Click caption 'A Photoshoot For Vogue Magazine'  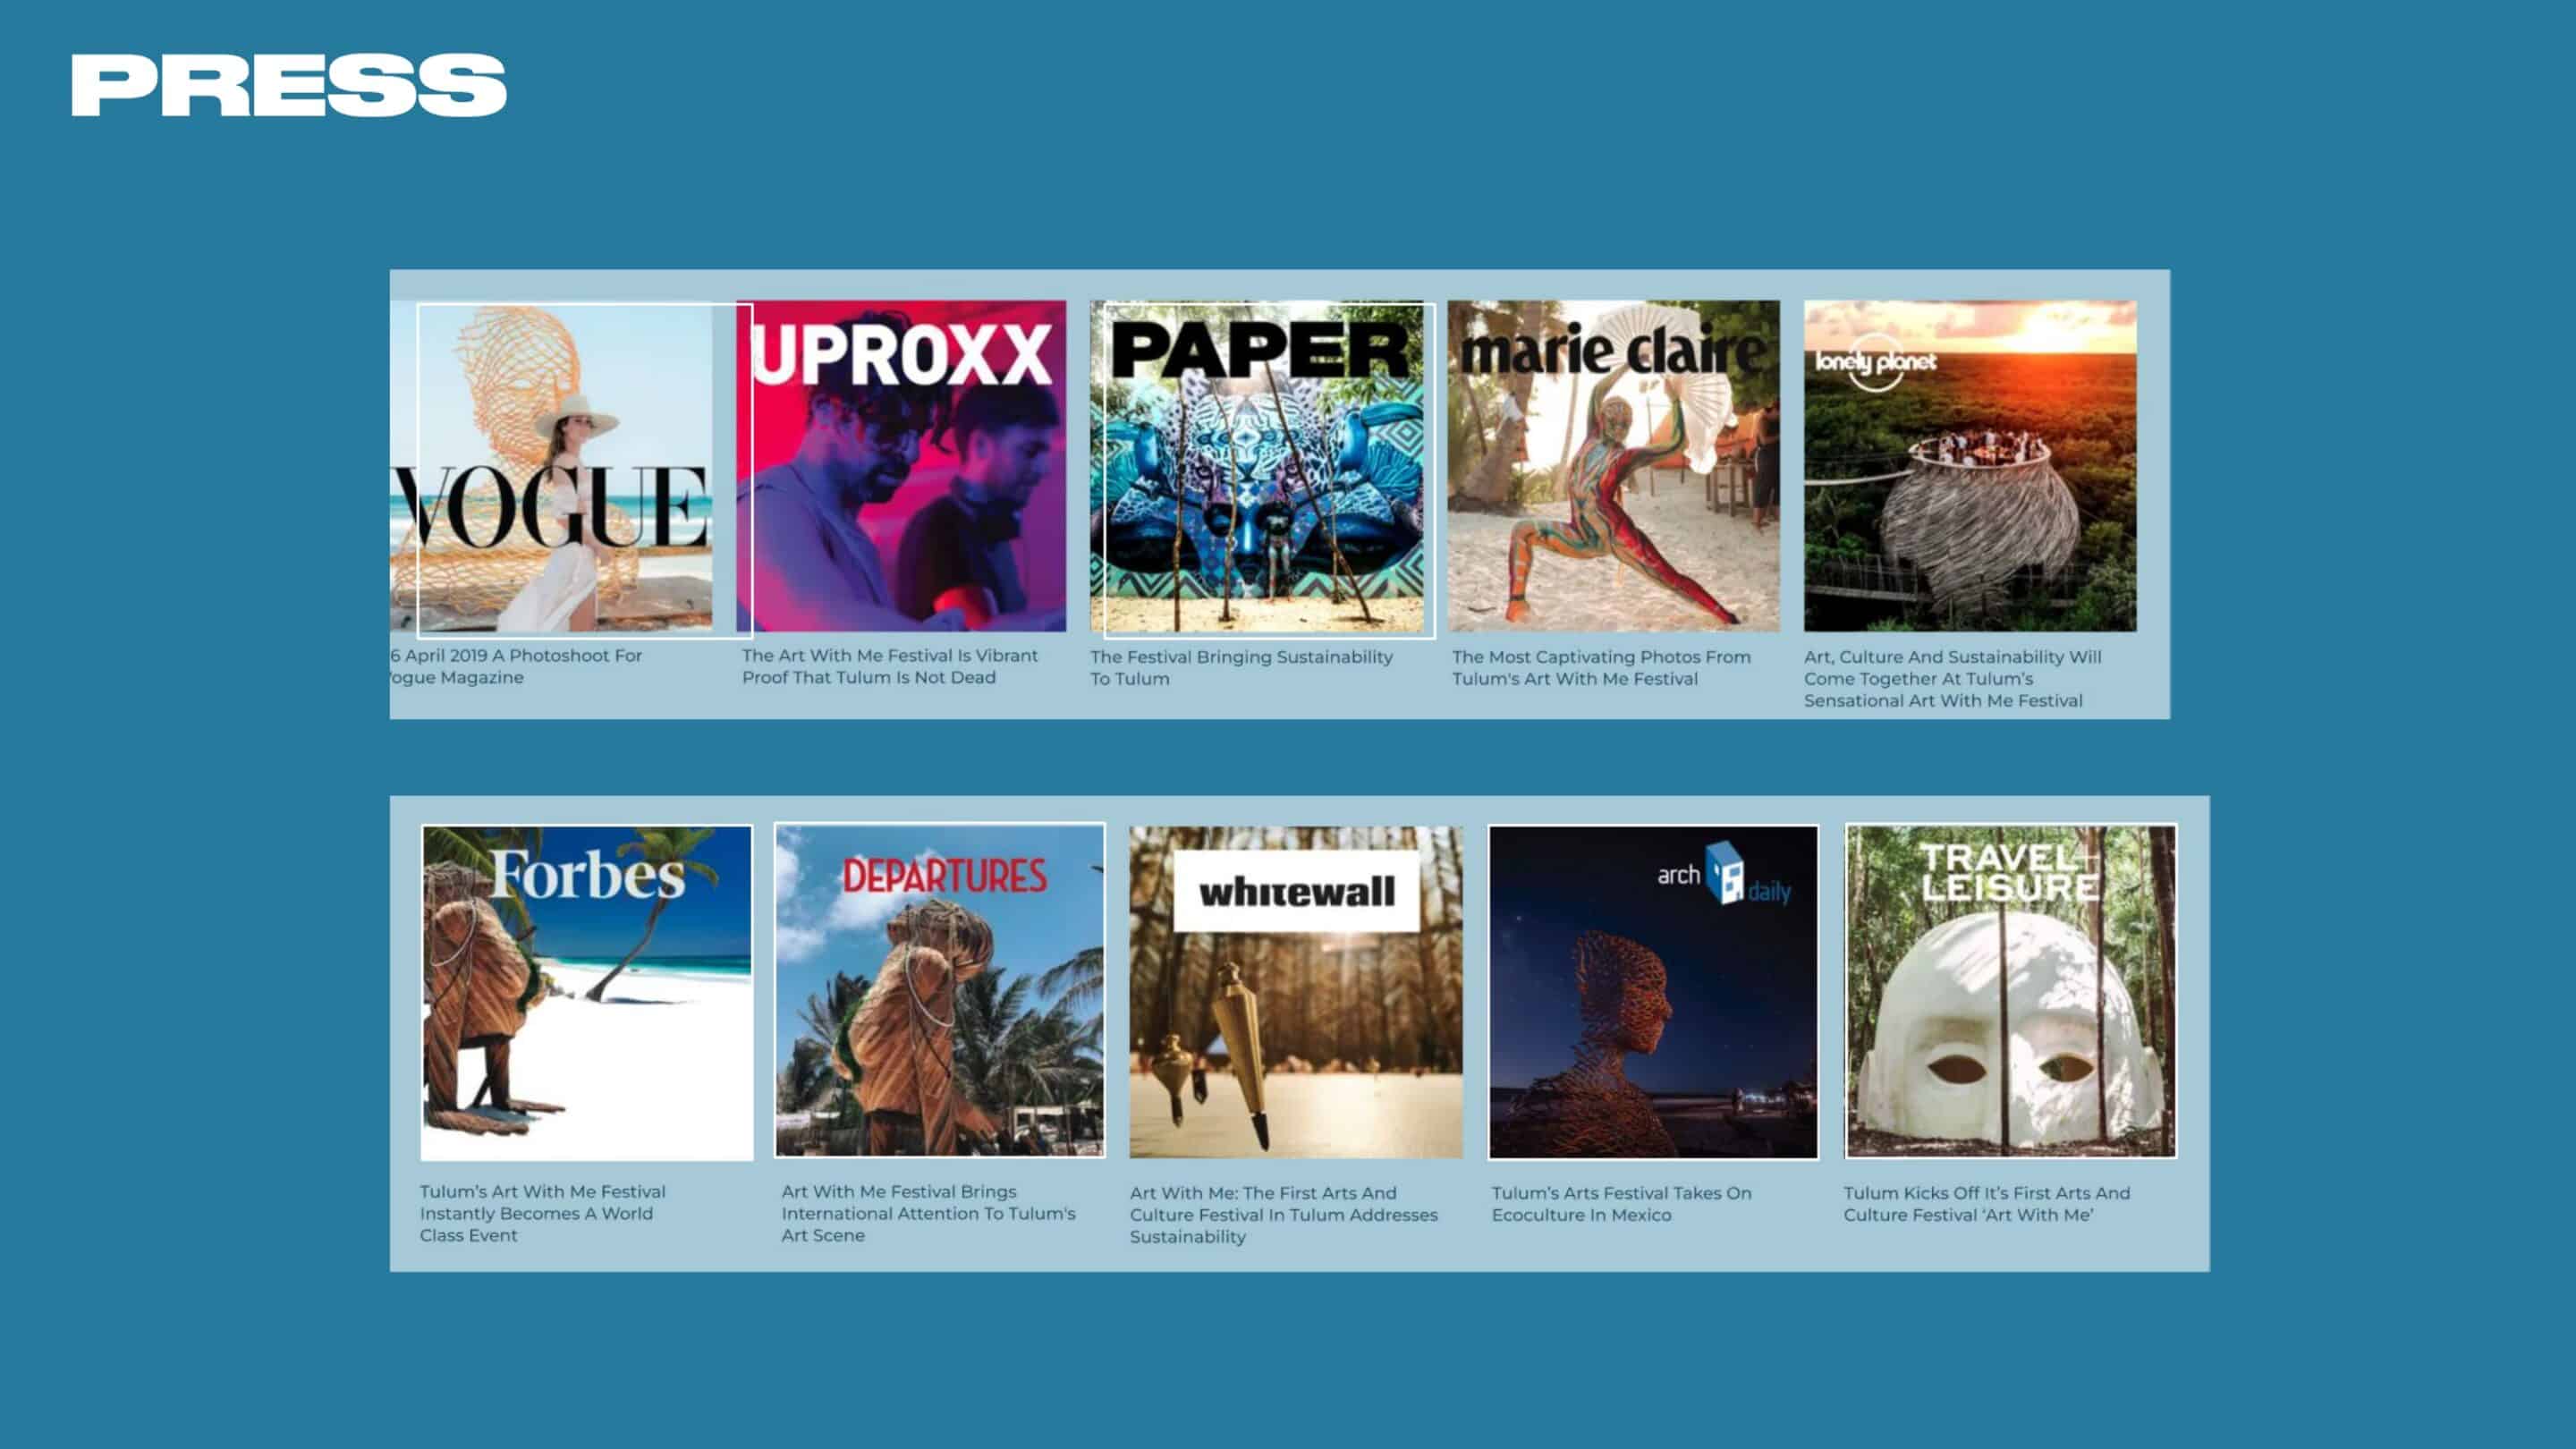pyautogui.click(x=516, y=666)
